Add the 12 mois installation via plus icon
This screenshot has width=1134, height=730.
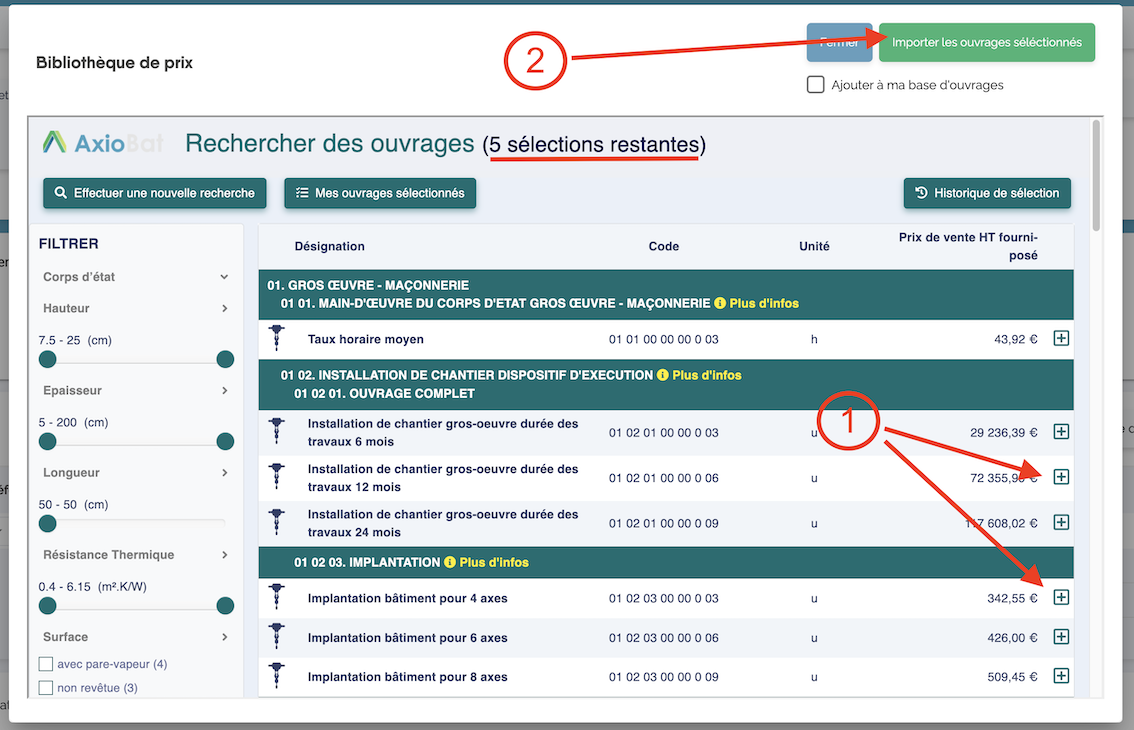(1061, 477)
